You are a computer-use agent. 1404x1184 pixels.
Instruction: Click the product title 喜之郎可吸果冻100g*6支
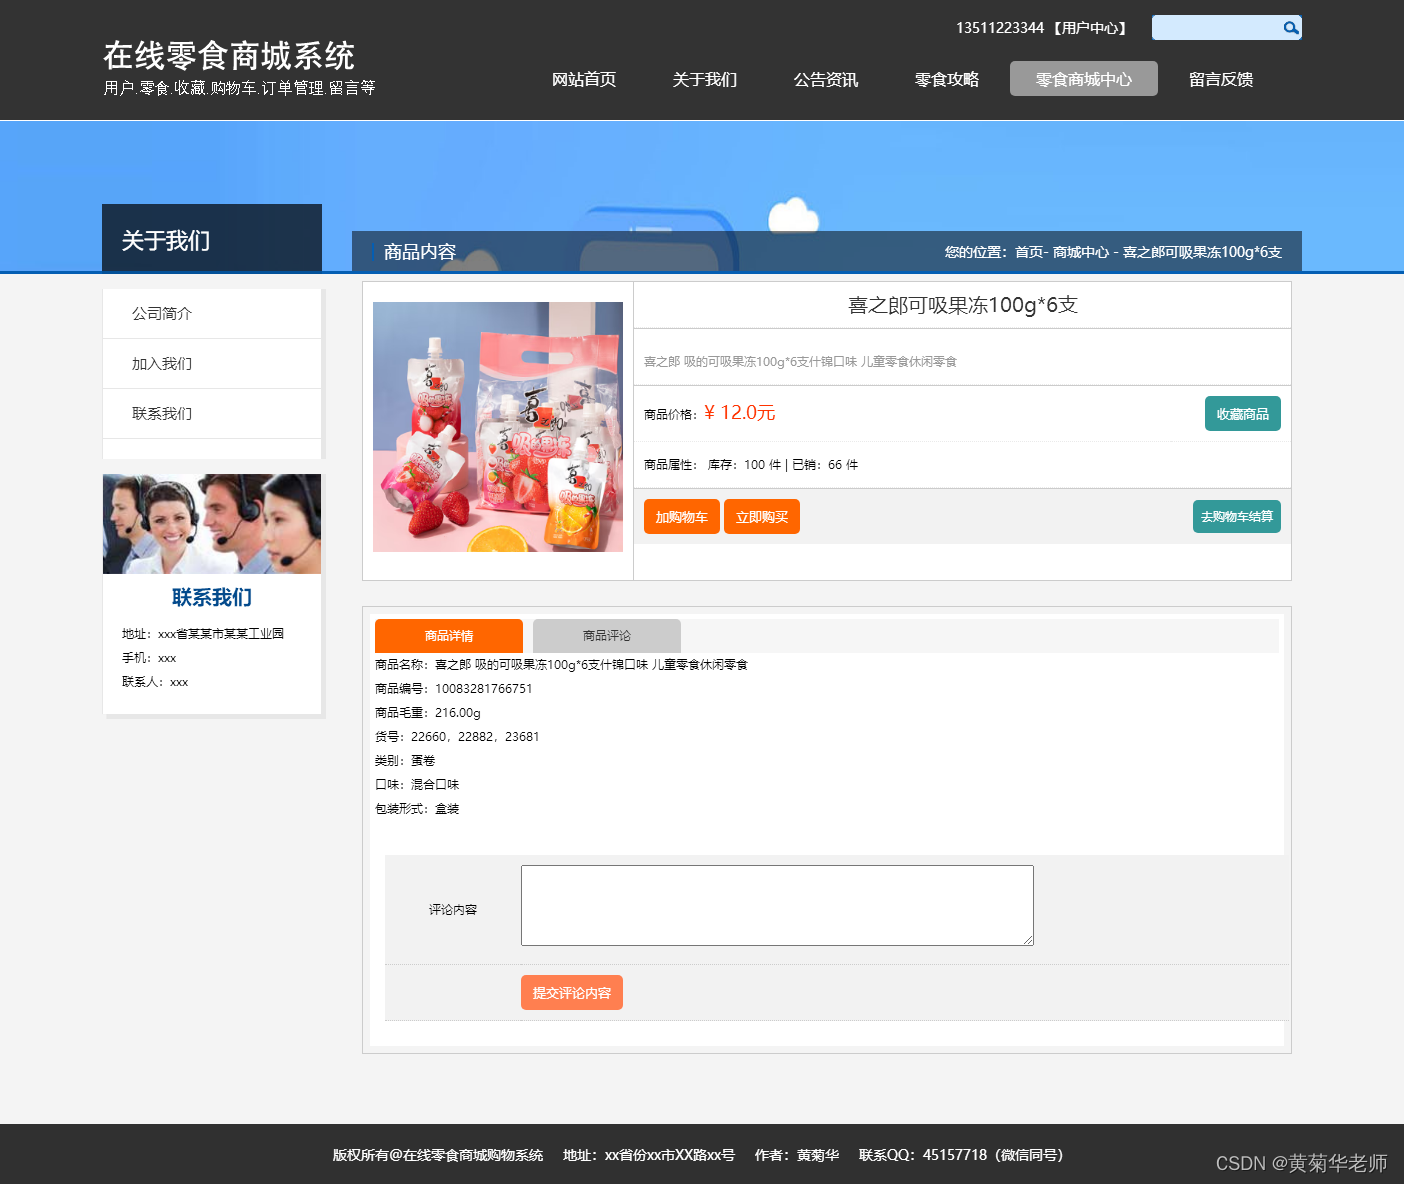963,305
